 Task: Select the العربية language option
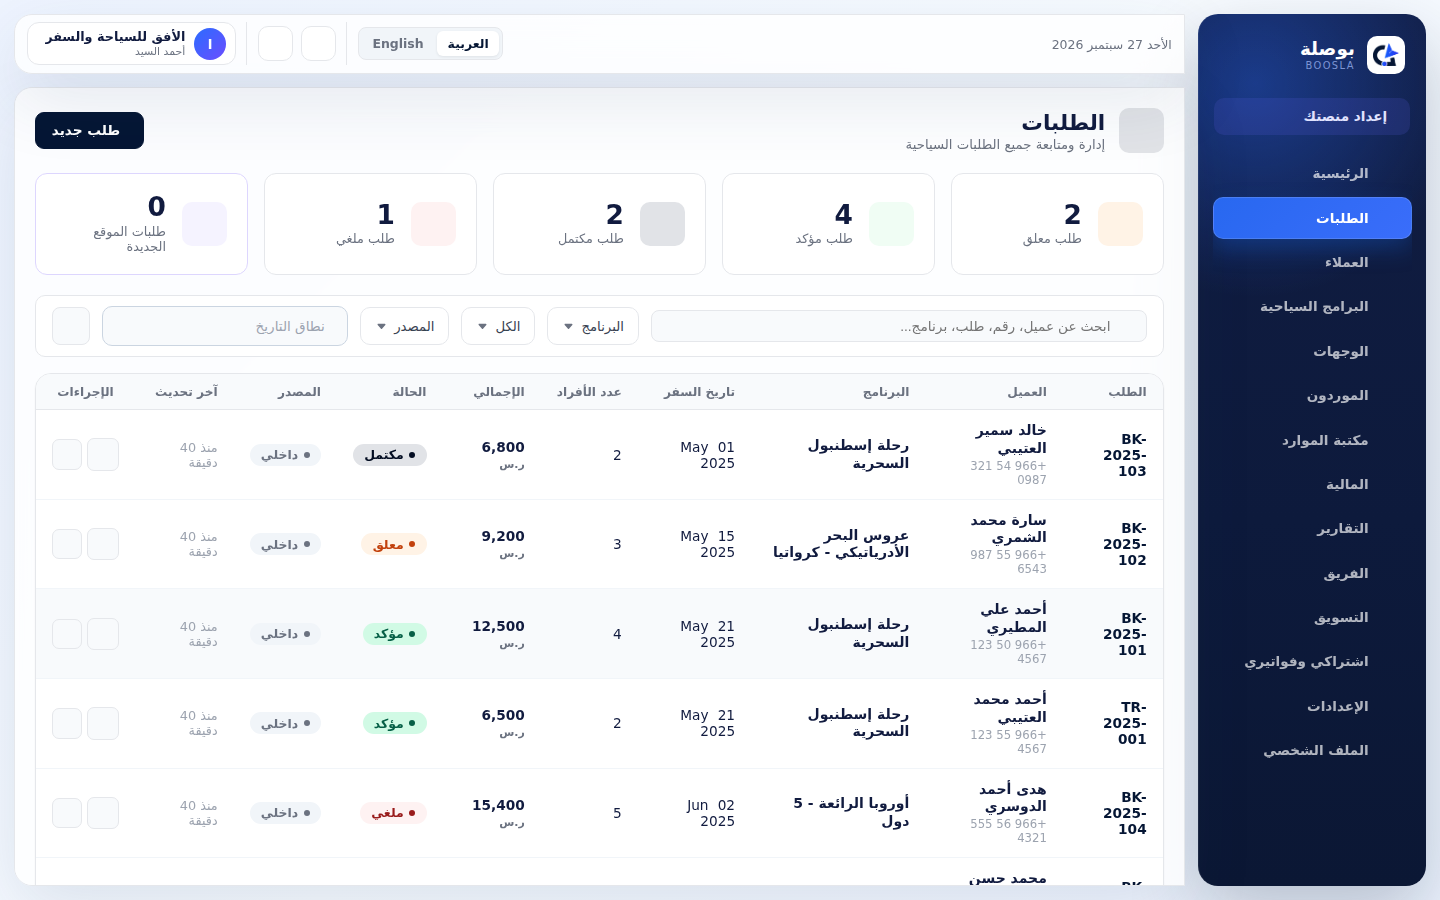point(468,44)
